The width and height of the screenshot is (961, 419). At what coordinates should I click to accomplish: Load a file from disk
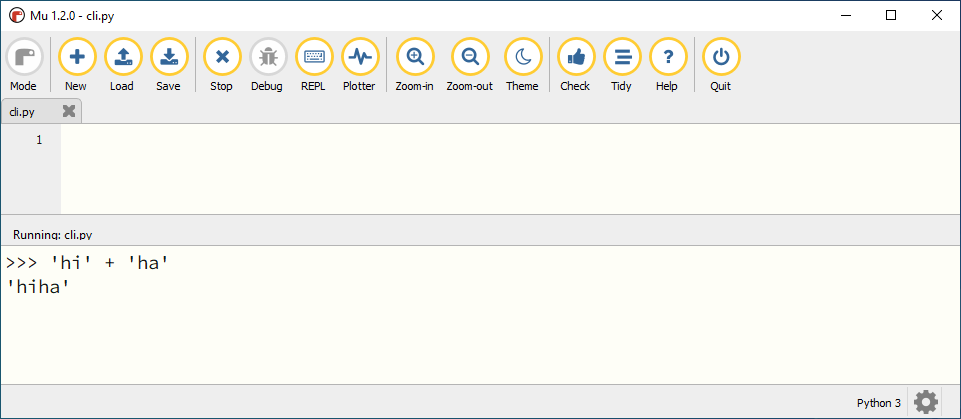[x=123, y=64]
